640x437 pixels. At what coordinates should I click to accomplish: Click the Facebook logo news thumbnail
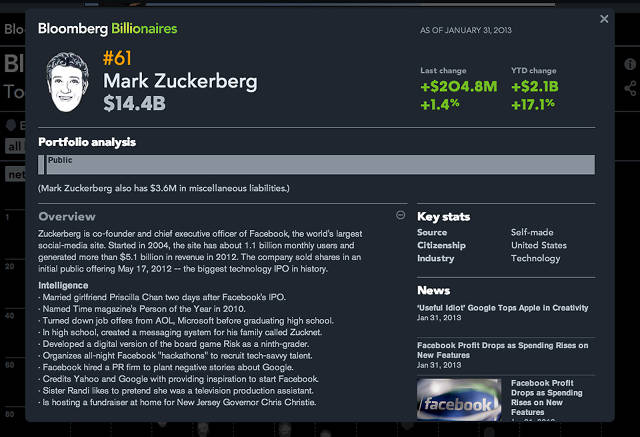point(459,399)
